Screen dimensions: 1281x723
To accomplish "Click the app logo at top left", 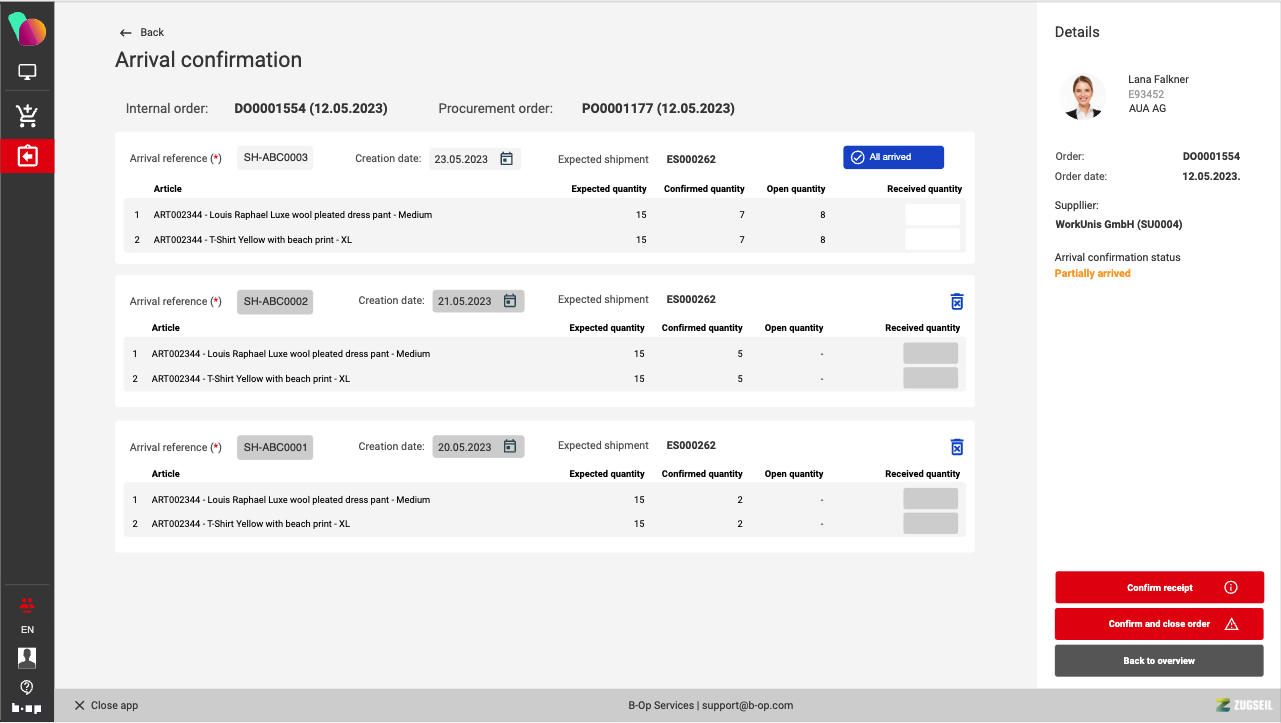I will point(27,30).
